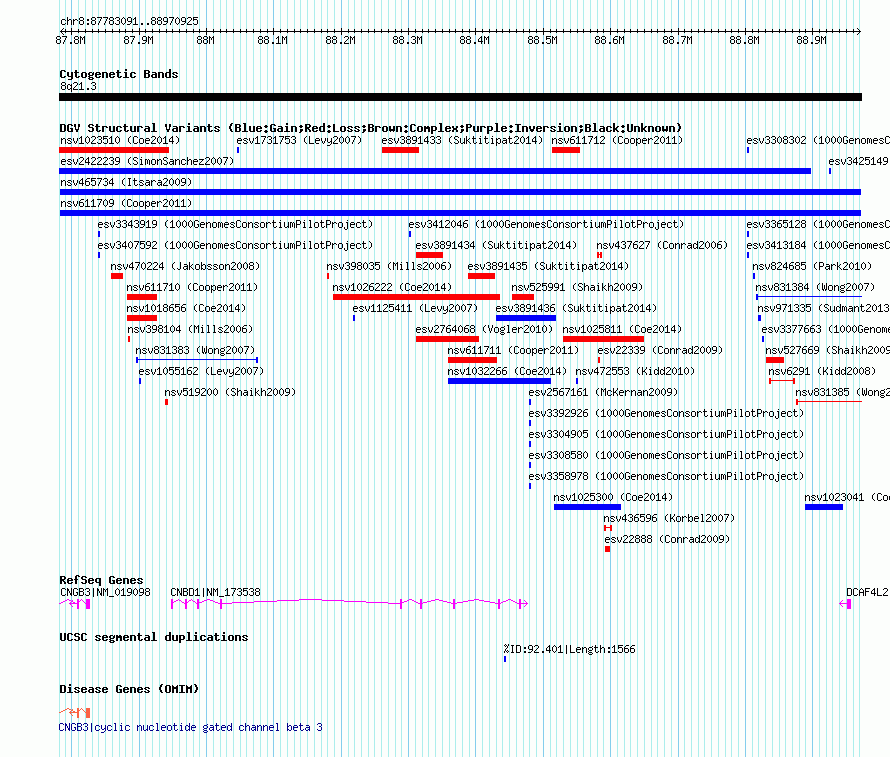Click the esv3891435 (Suktitipat2014) red bar
This screenshot has width=890, height=757.
[481, 276]
